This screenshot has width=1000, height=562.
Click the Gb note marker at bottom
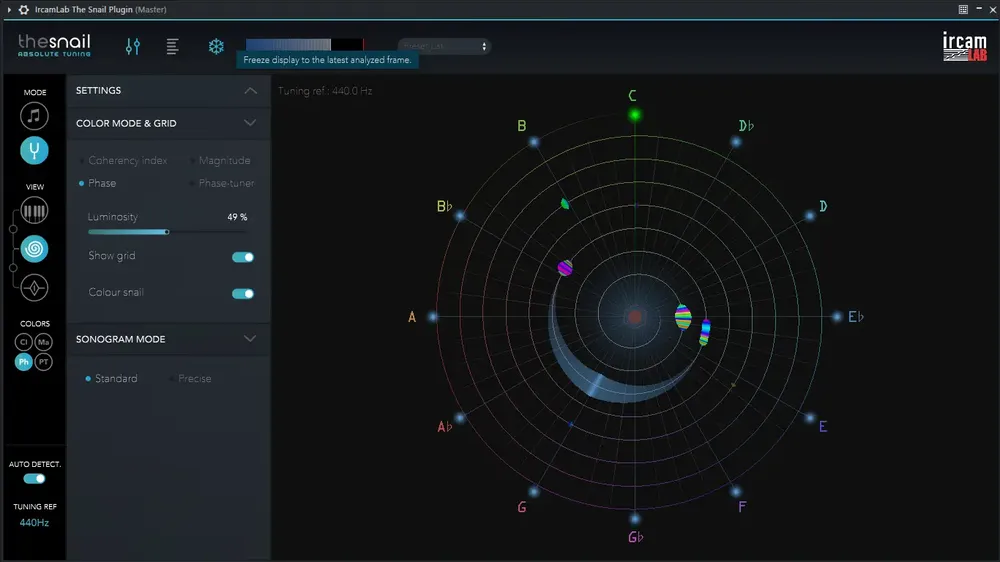coord(635,519)
